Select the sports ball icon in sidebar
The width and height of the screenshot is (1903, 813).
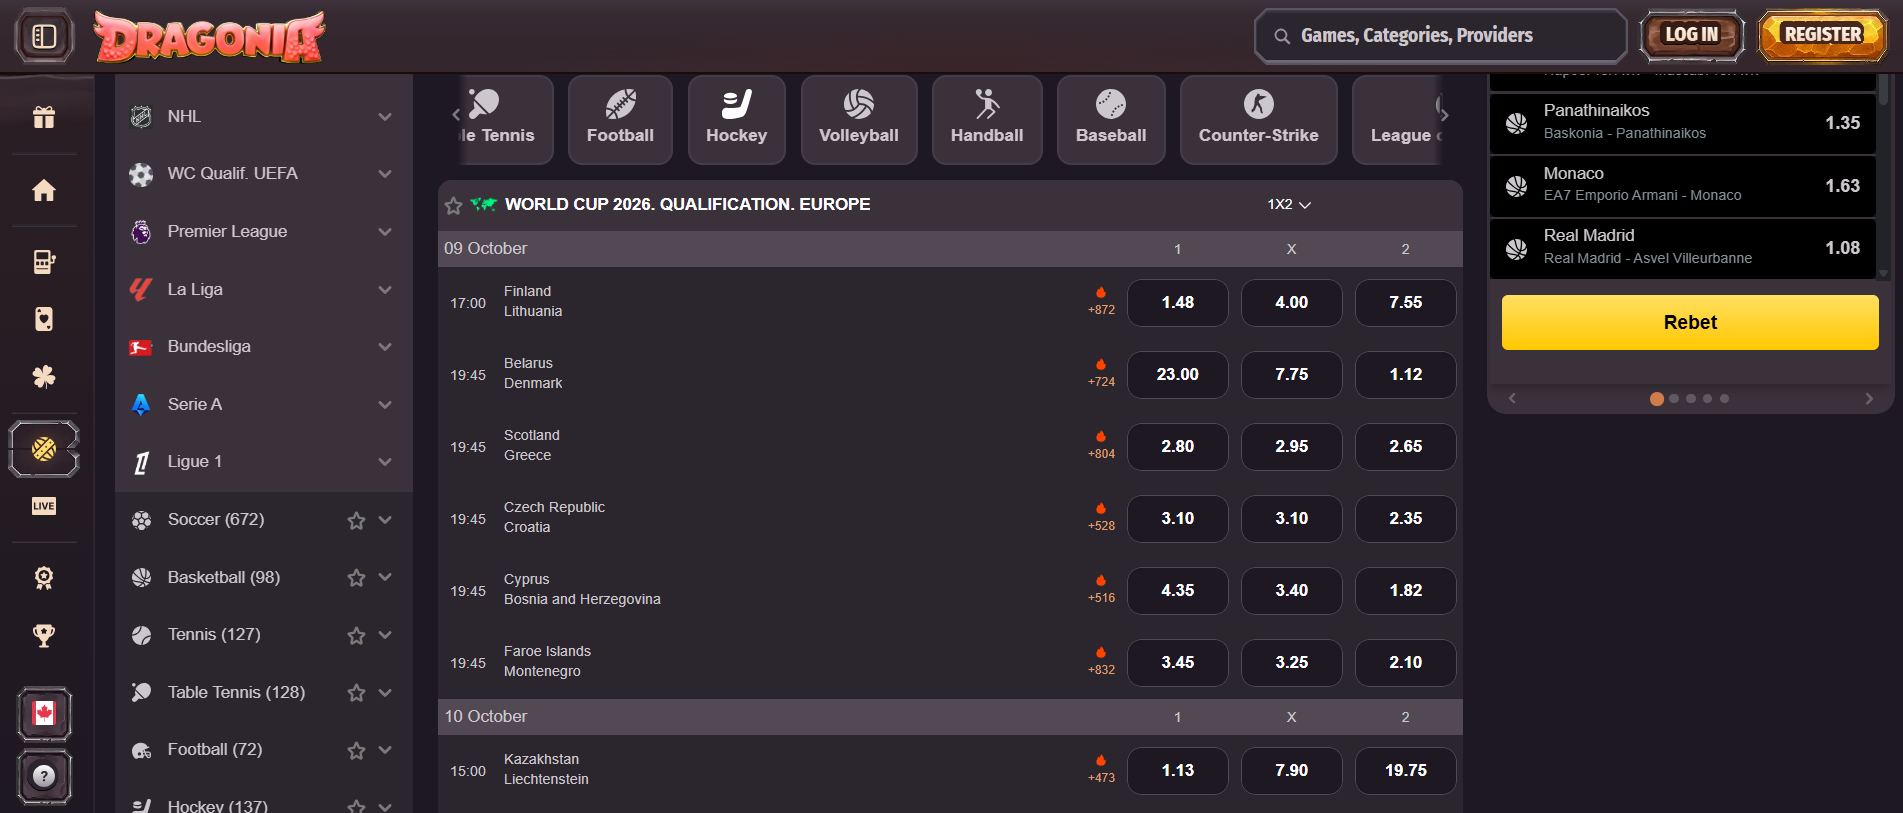tap(44, 449)
